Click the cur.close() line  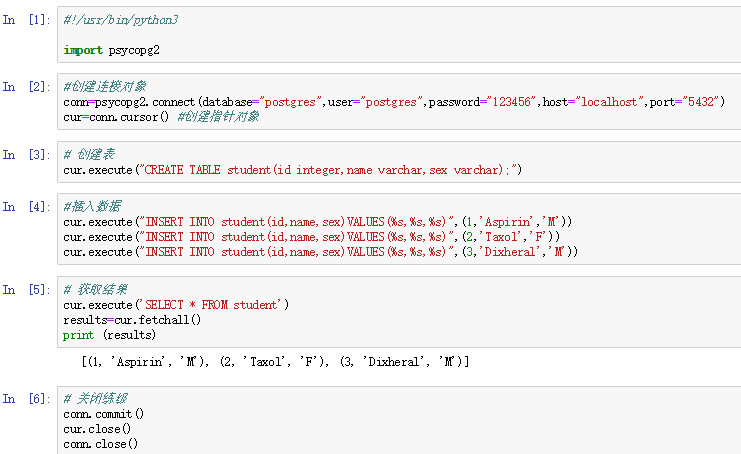[97, 429]
